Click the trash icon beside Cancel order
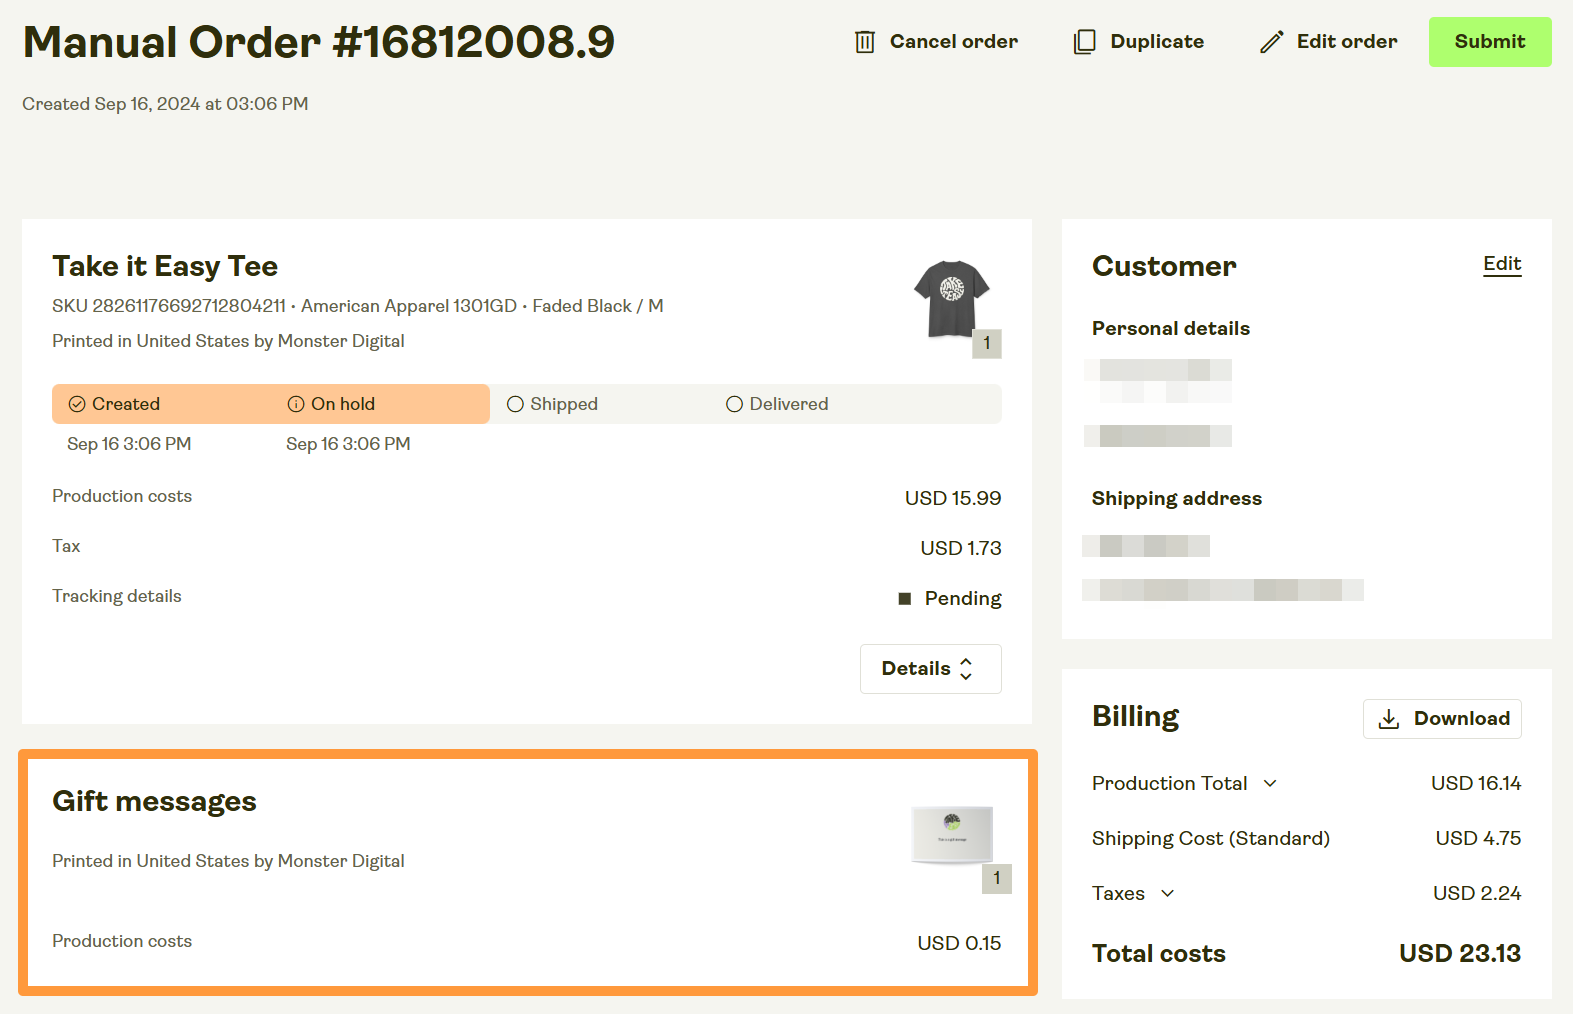This screenshot has width=1573, height=1014. pos(865,42)
